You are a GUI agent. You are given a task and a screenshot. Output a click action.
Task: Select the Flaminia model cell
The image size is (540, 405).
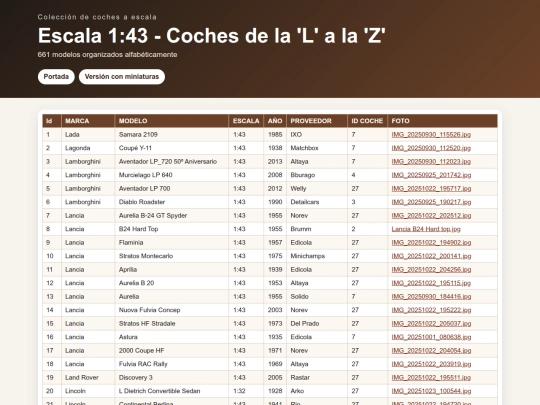pyautogui.click(x=172, y=242)
